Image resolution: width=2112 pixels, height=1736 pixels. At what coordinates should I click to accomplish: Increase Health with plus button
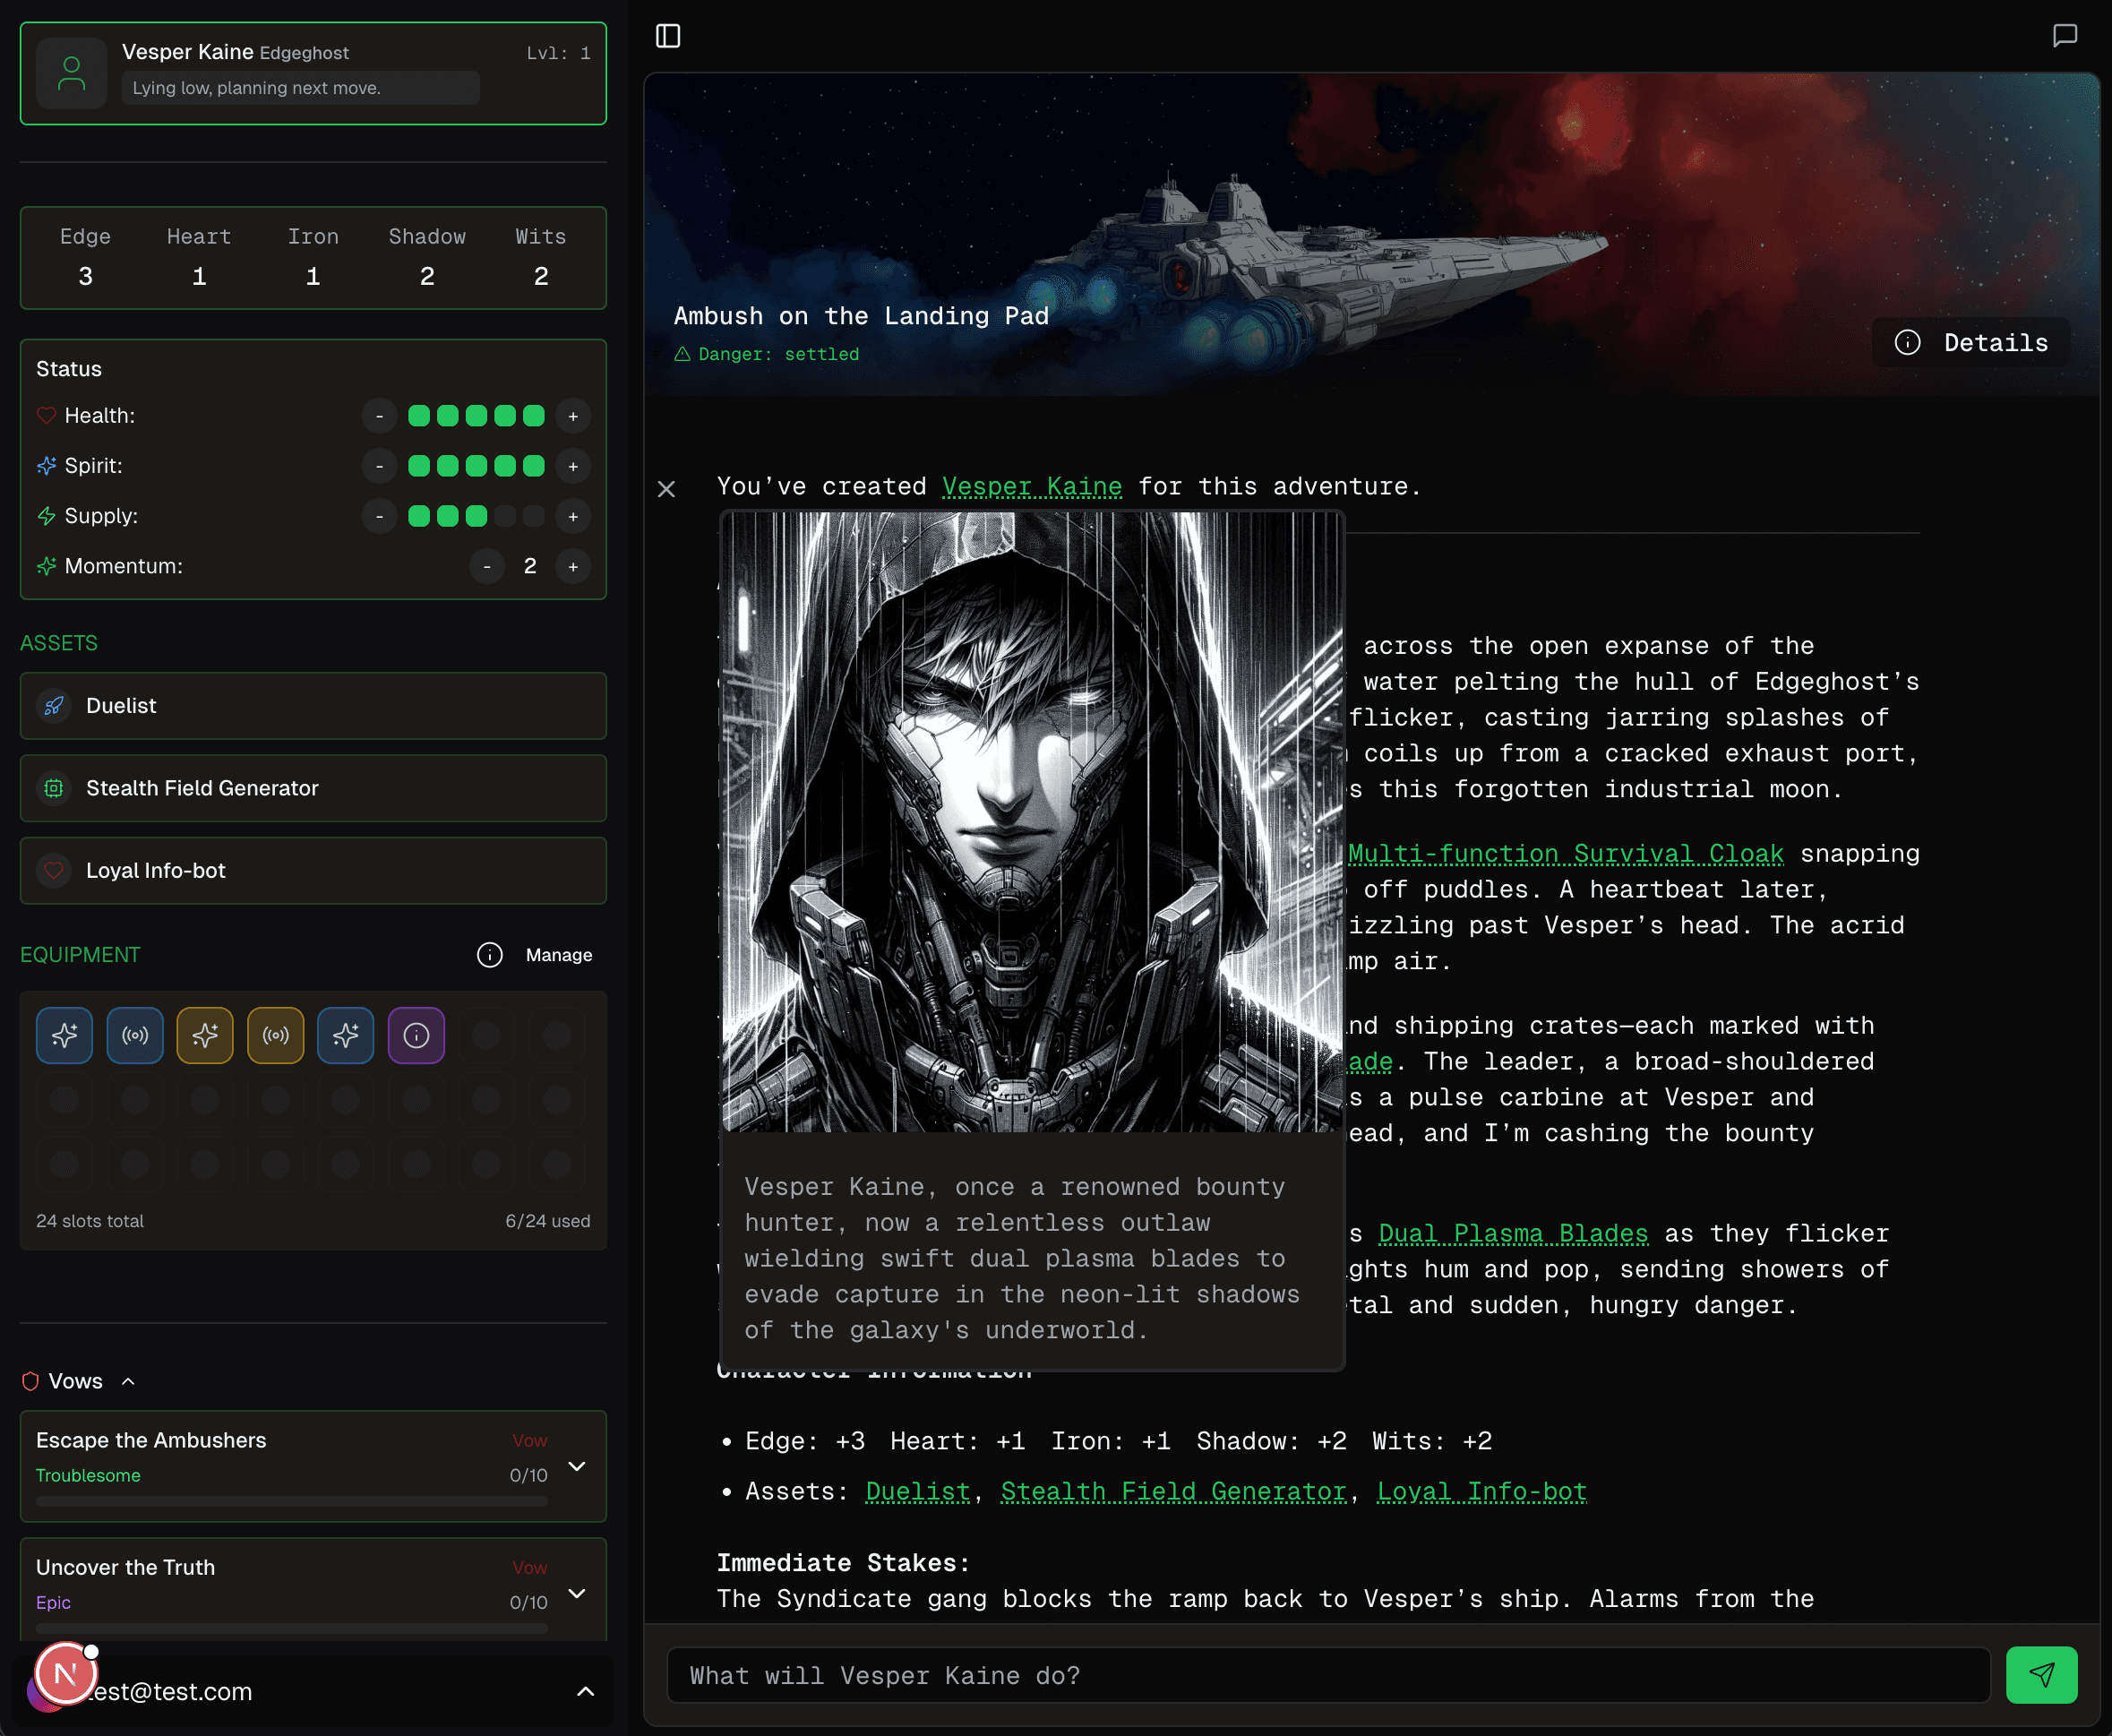[x=573, y=416]
